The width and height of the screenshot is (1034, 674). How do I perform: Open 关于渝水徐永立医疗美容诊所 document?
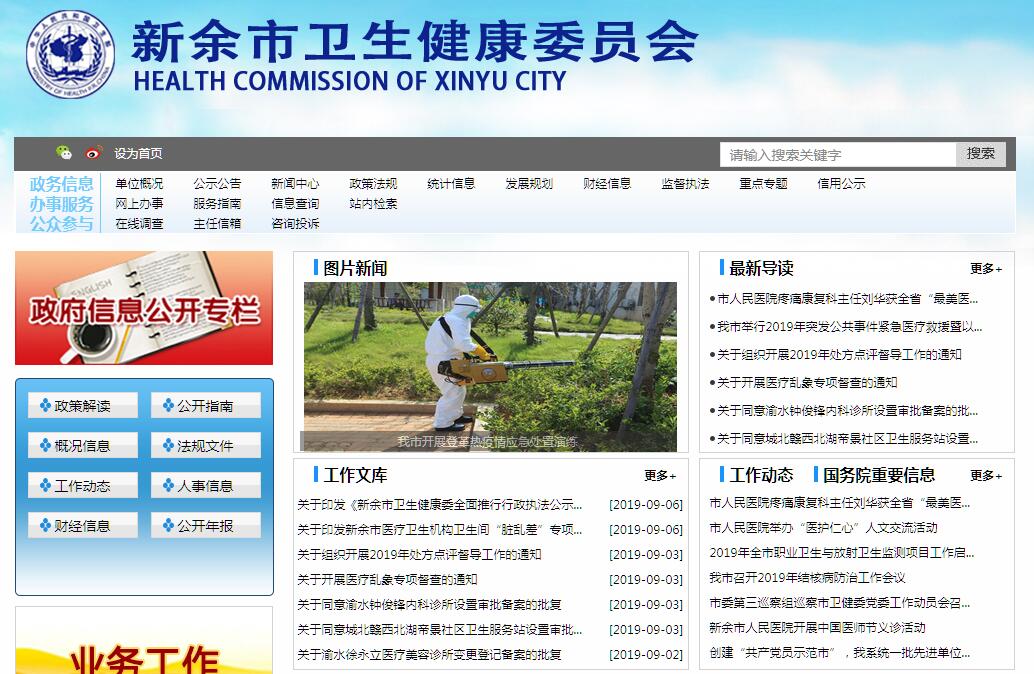click(429, 655)
